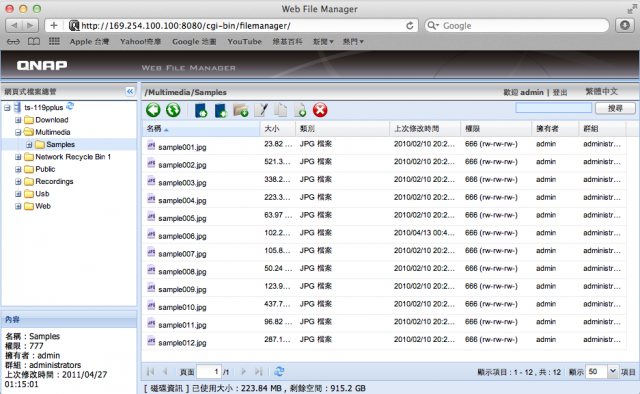Click the browser reload icon in address bar
Screen dimensions: 640x394
point(410,26)
